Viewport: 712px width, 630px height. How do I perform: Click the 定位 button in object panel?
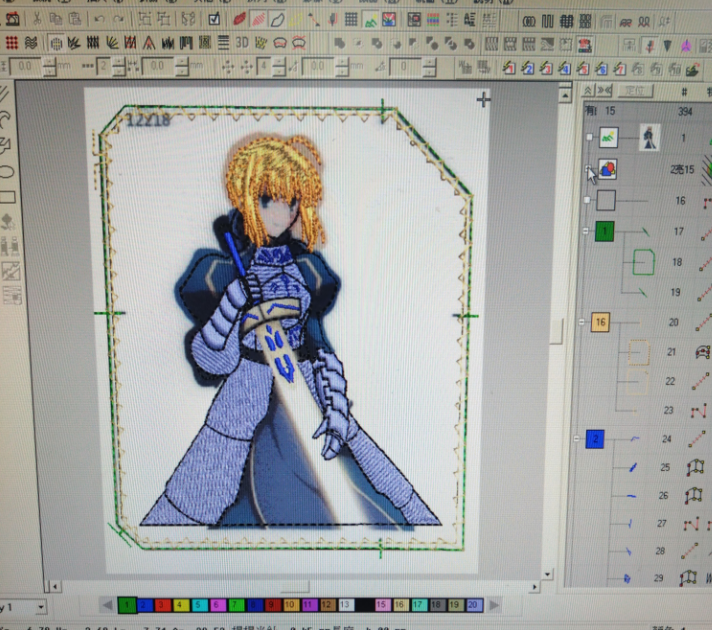pos(634,90)
